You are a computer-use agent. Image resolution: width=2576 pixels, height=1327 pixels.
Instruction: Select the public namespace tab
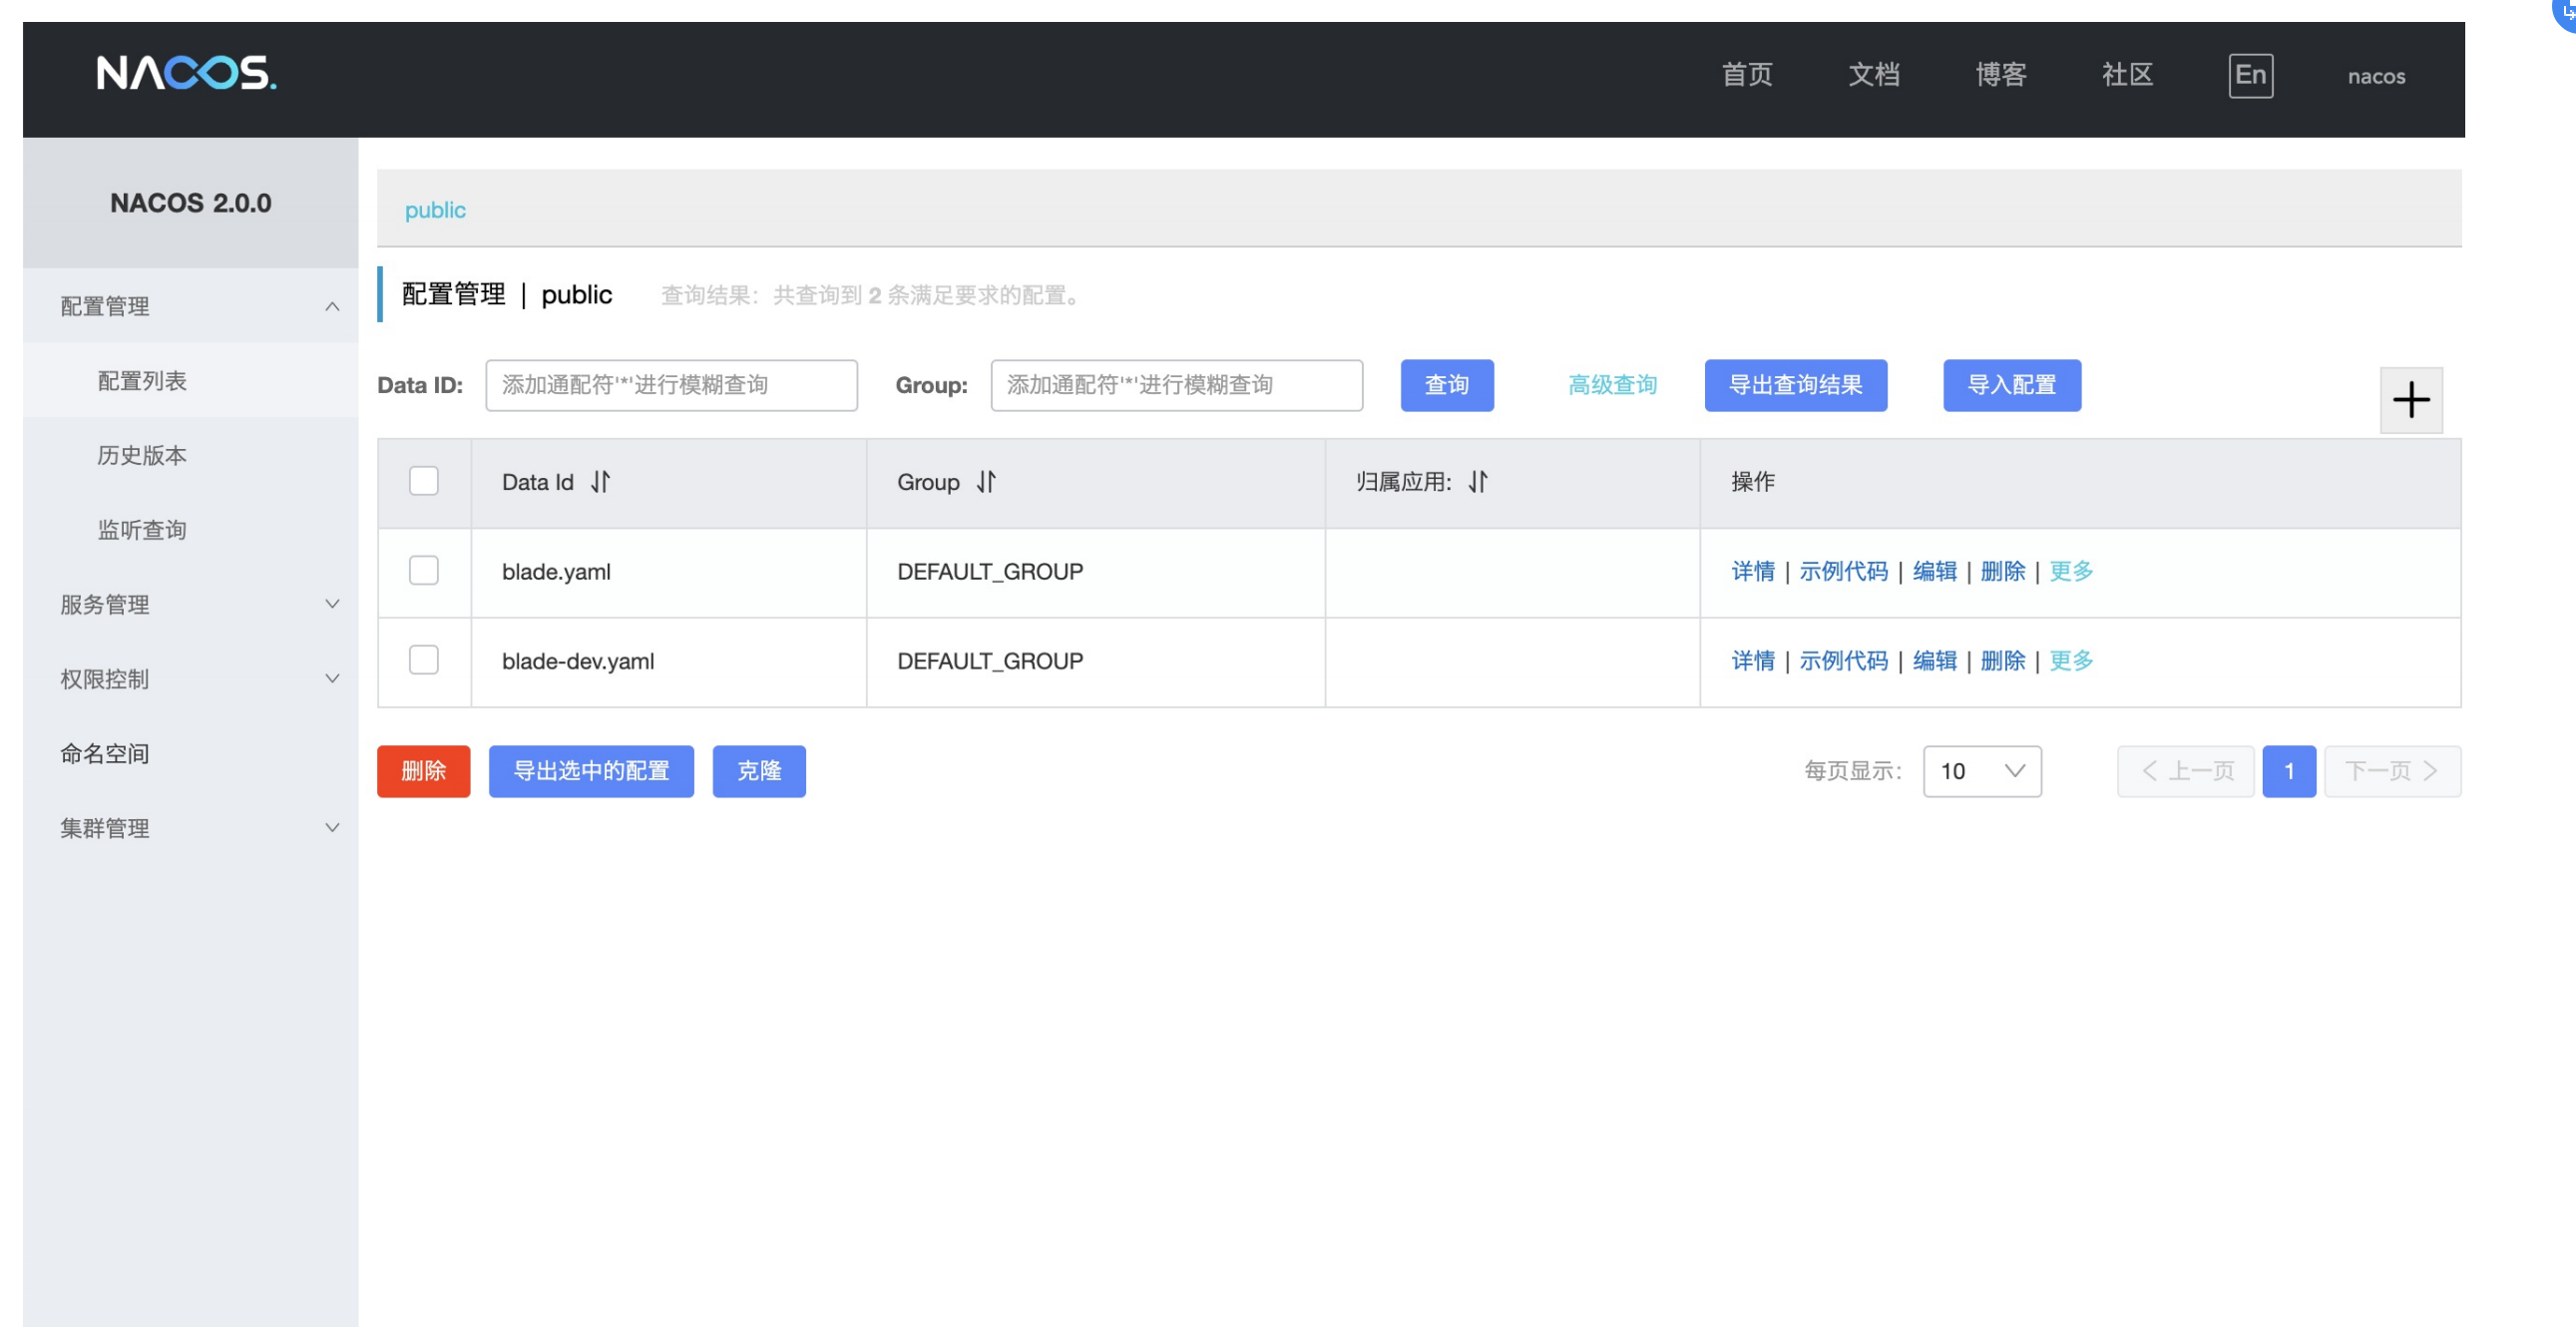click(435, 210)
